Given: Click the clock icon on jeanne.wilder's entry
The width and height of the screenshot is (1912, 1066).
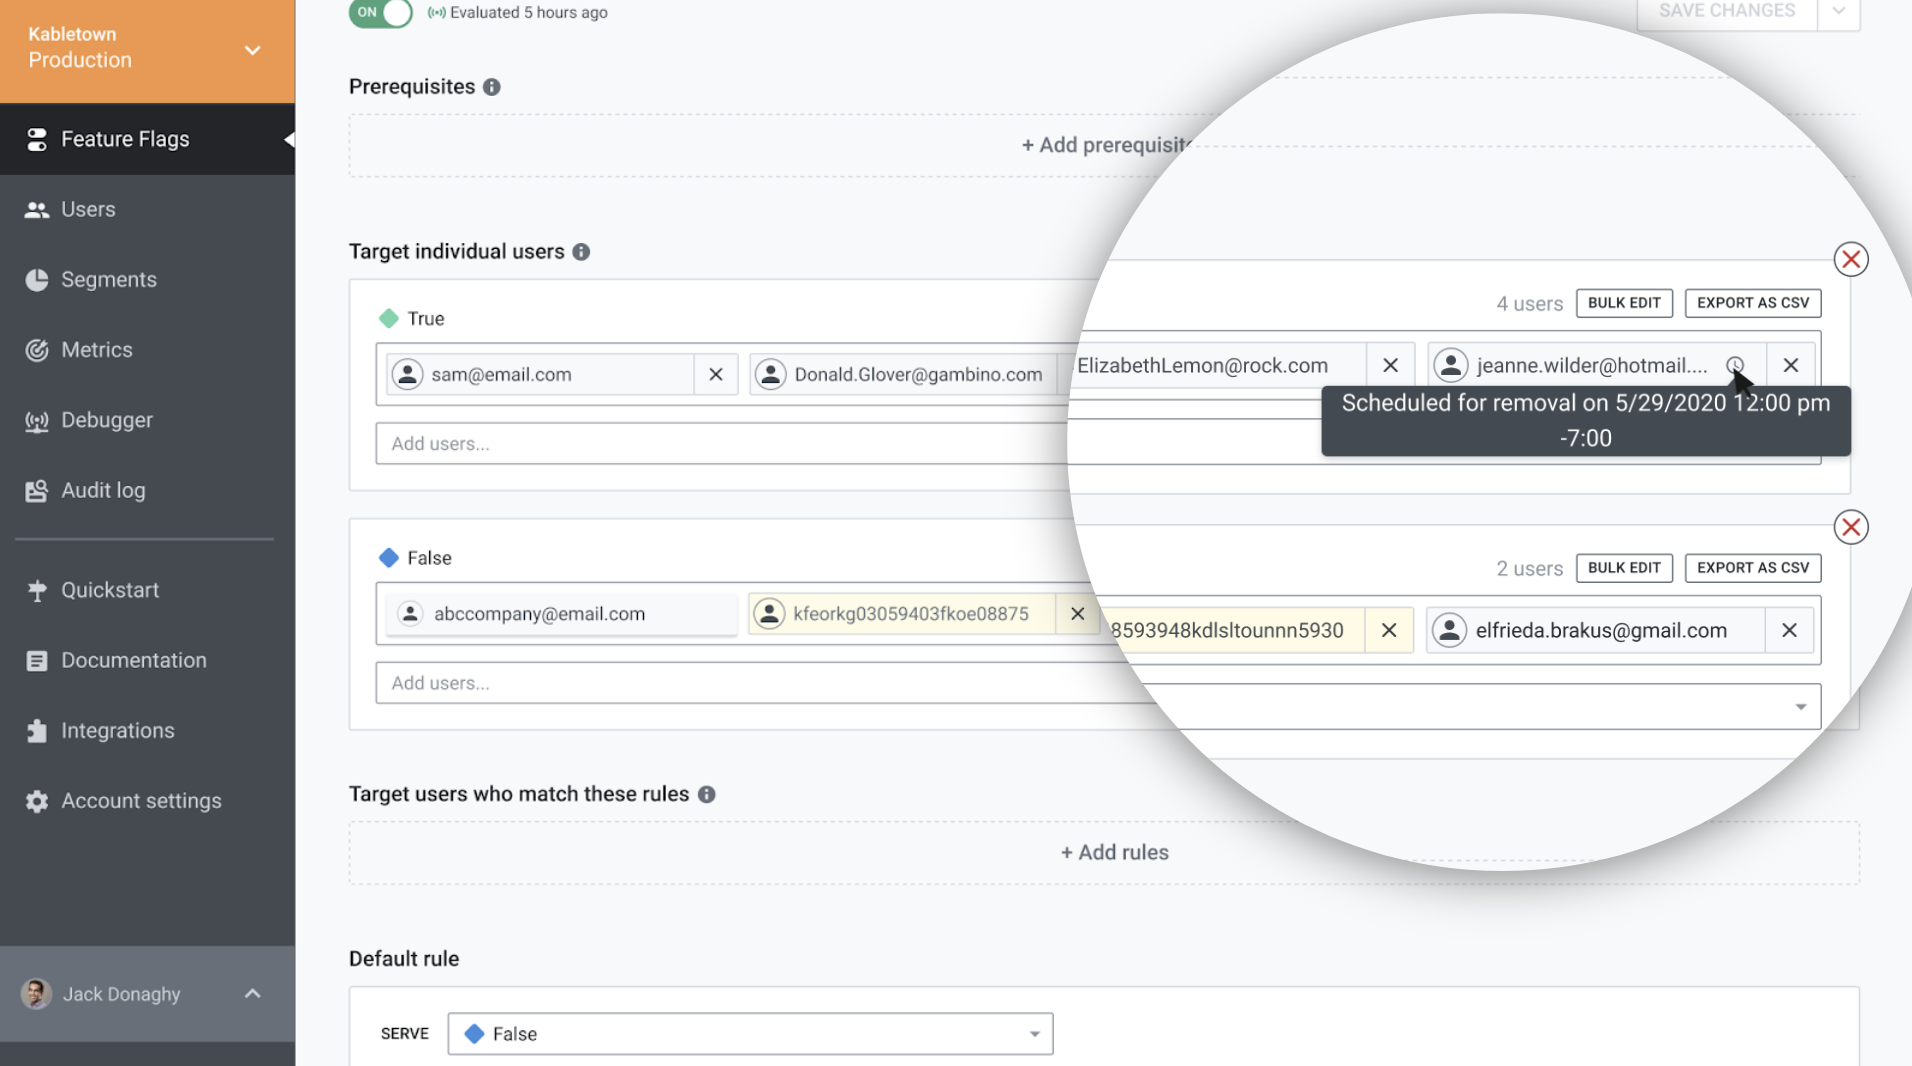Looking at the screenshot, I should pyautogui.click(x=1735, y=365).
